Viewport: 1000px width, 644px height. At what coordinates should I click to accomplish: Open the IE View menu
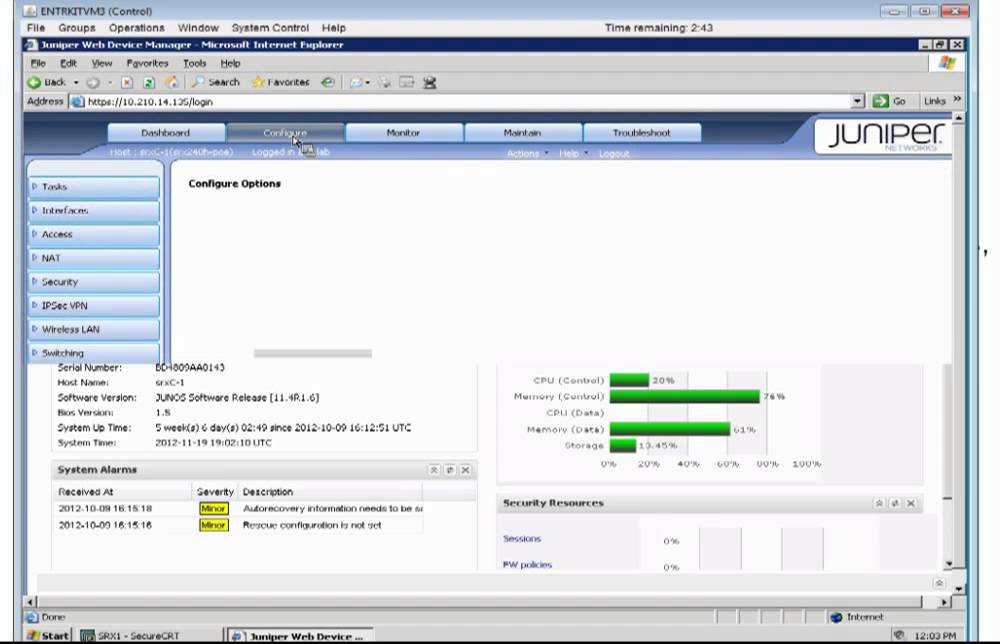102,63
